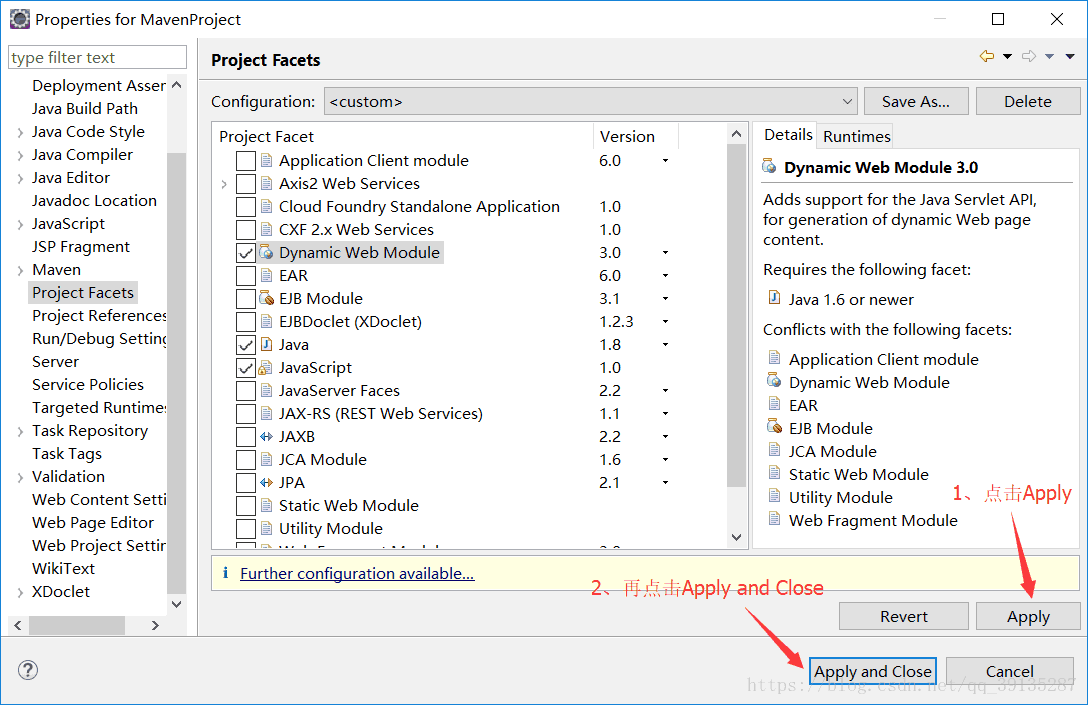Viewport: 1088px width, 705px height.
Task: Open Dynamic Web Module version dropdown
Action: click(x=665, y=253)
